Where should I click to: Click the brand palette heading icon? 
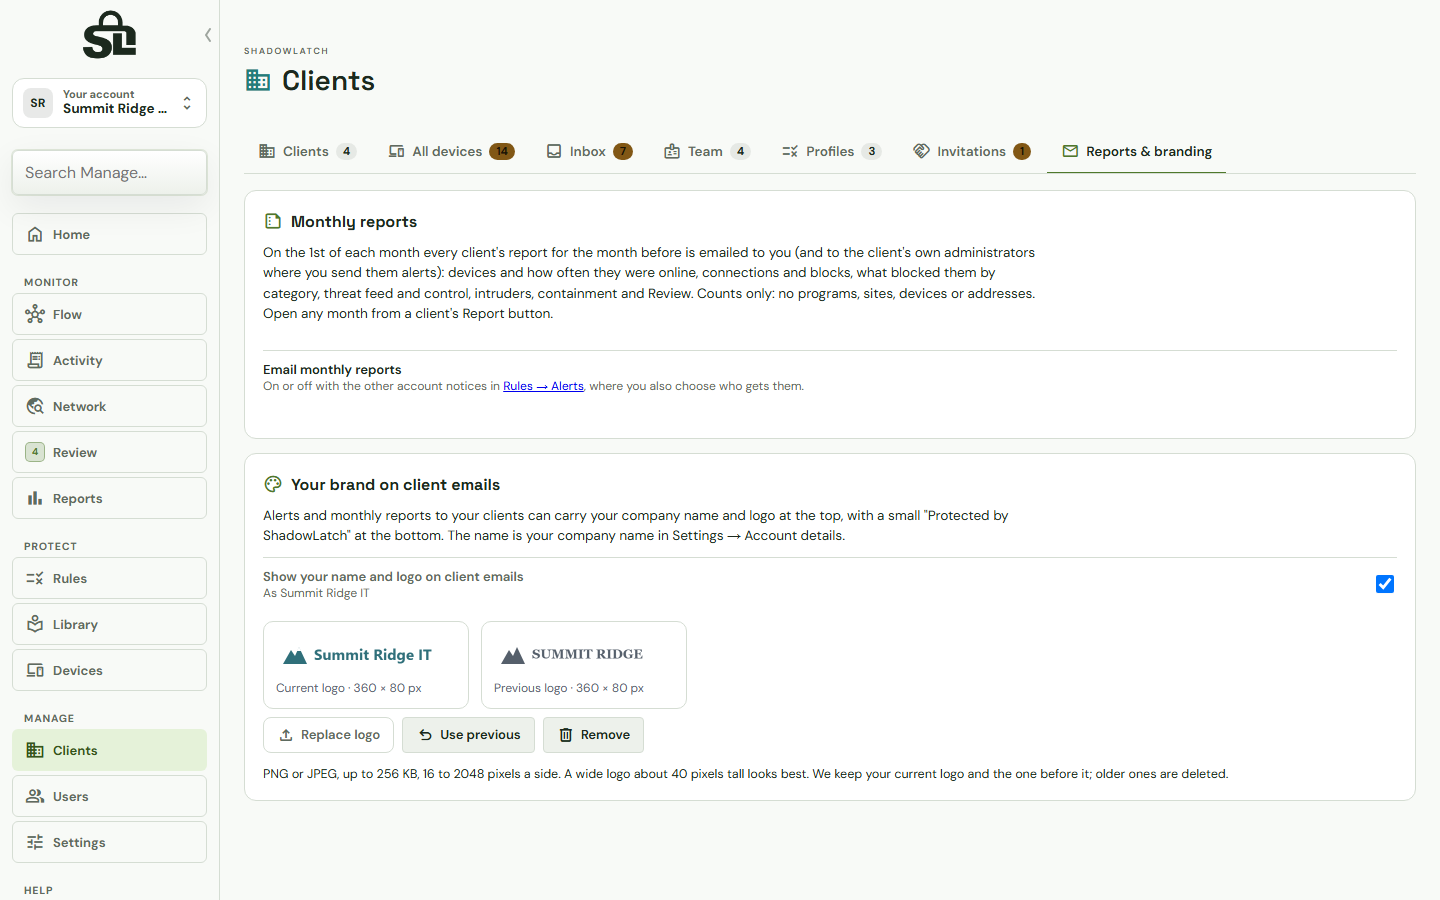[x=273, y=484]
